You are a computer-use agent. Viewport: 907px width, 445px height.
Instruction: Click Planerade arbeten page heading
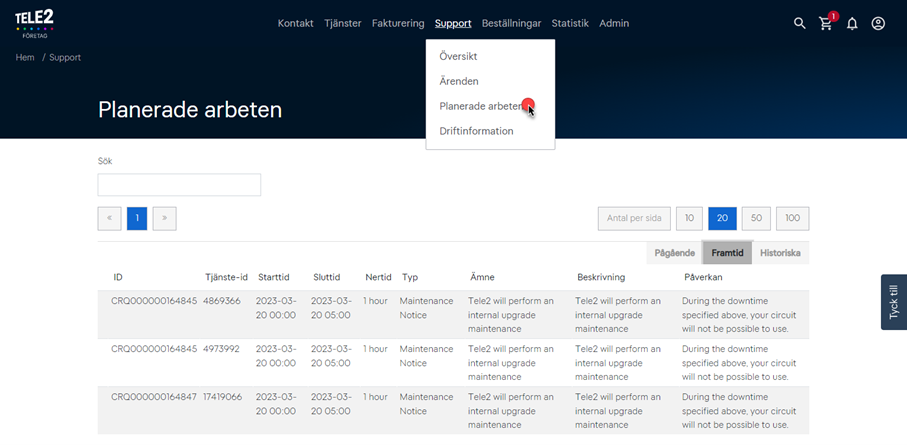190,110
